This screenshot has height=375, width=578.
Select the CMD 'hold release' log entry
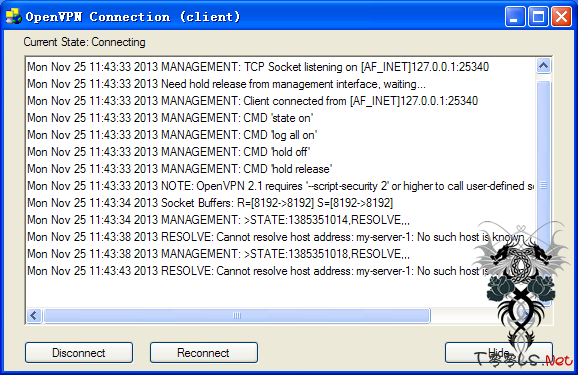(180, 169)
